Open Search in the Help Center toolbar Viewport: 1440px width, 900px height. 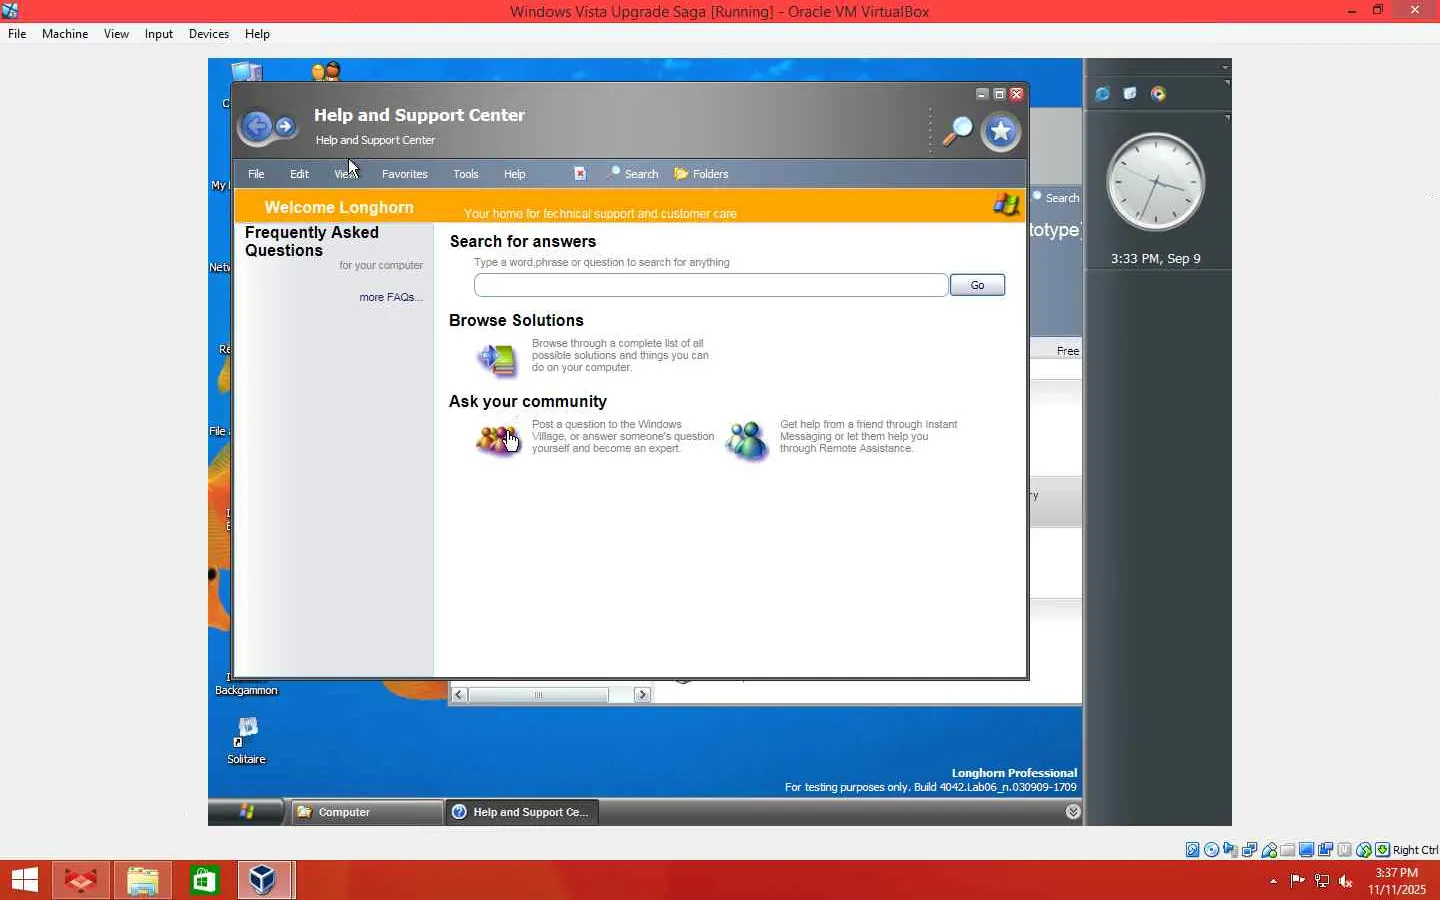pyautogui.click(x=633, y=174)
